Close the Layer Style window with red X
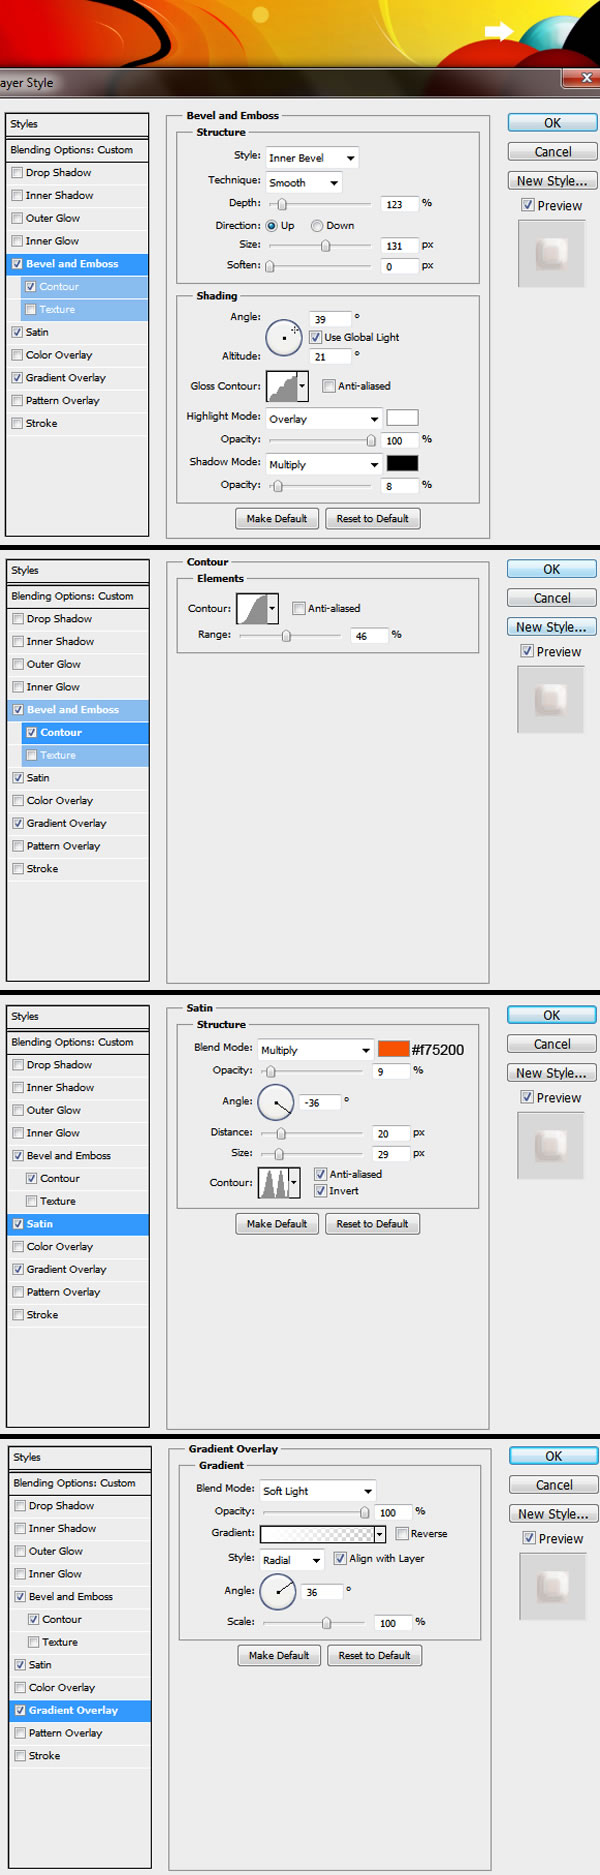This screenshot has height=1875, width=600. pos(579,78)
